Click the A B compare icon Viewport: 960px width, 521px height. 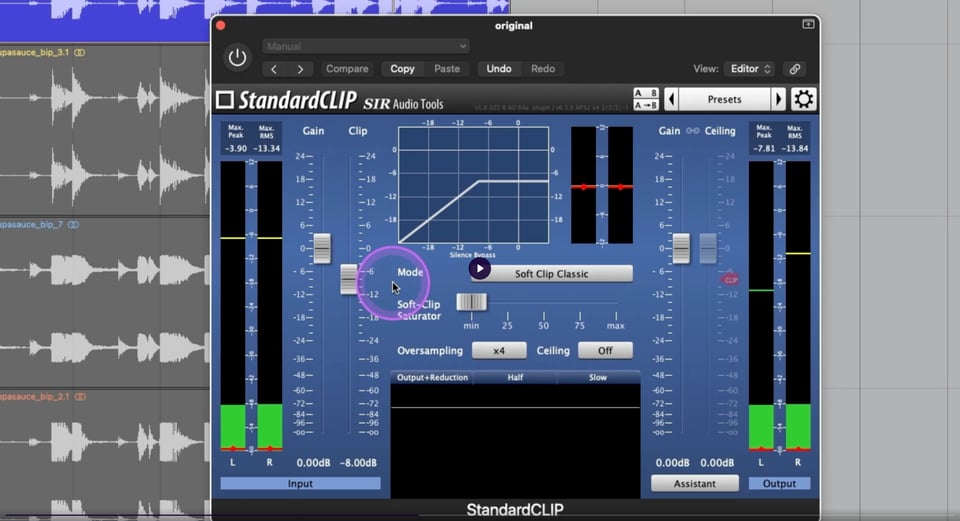click(646, 93)
